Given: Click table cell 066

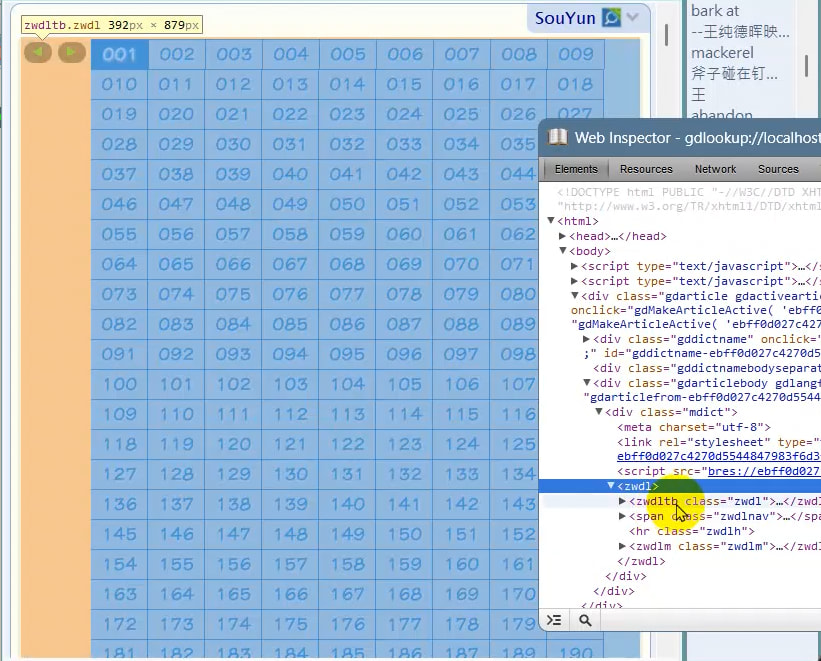Looking at the screenshot, I should coord(233,264).
